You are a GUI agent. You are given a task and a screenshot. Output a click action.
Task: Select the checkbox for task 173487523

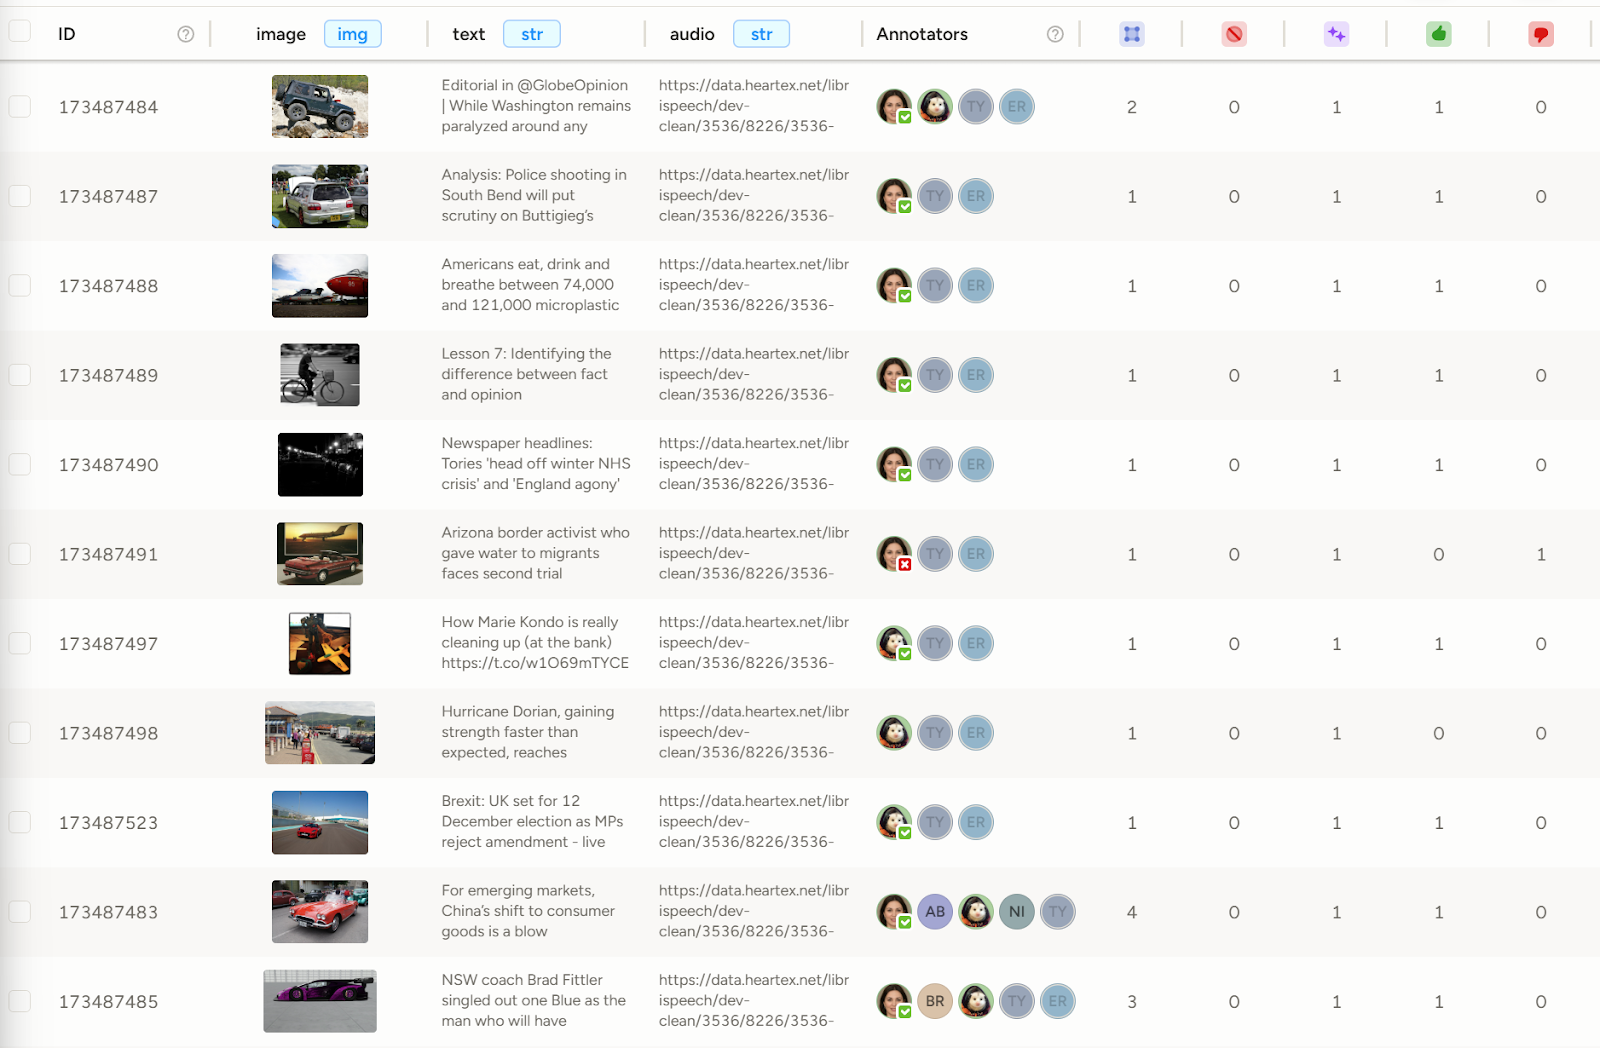(x=19, y=822)
